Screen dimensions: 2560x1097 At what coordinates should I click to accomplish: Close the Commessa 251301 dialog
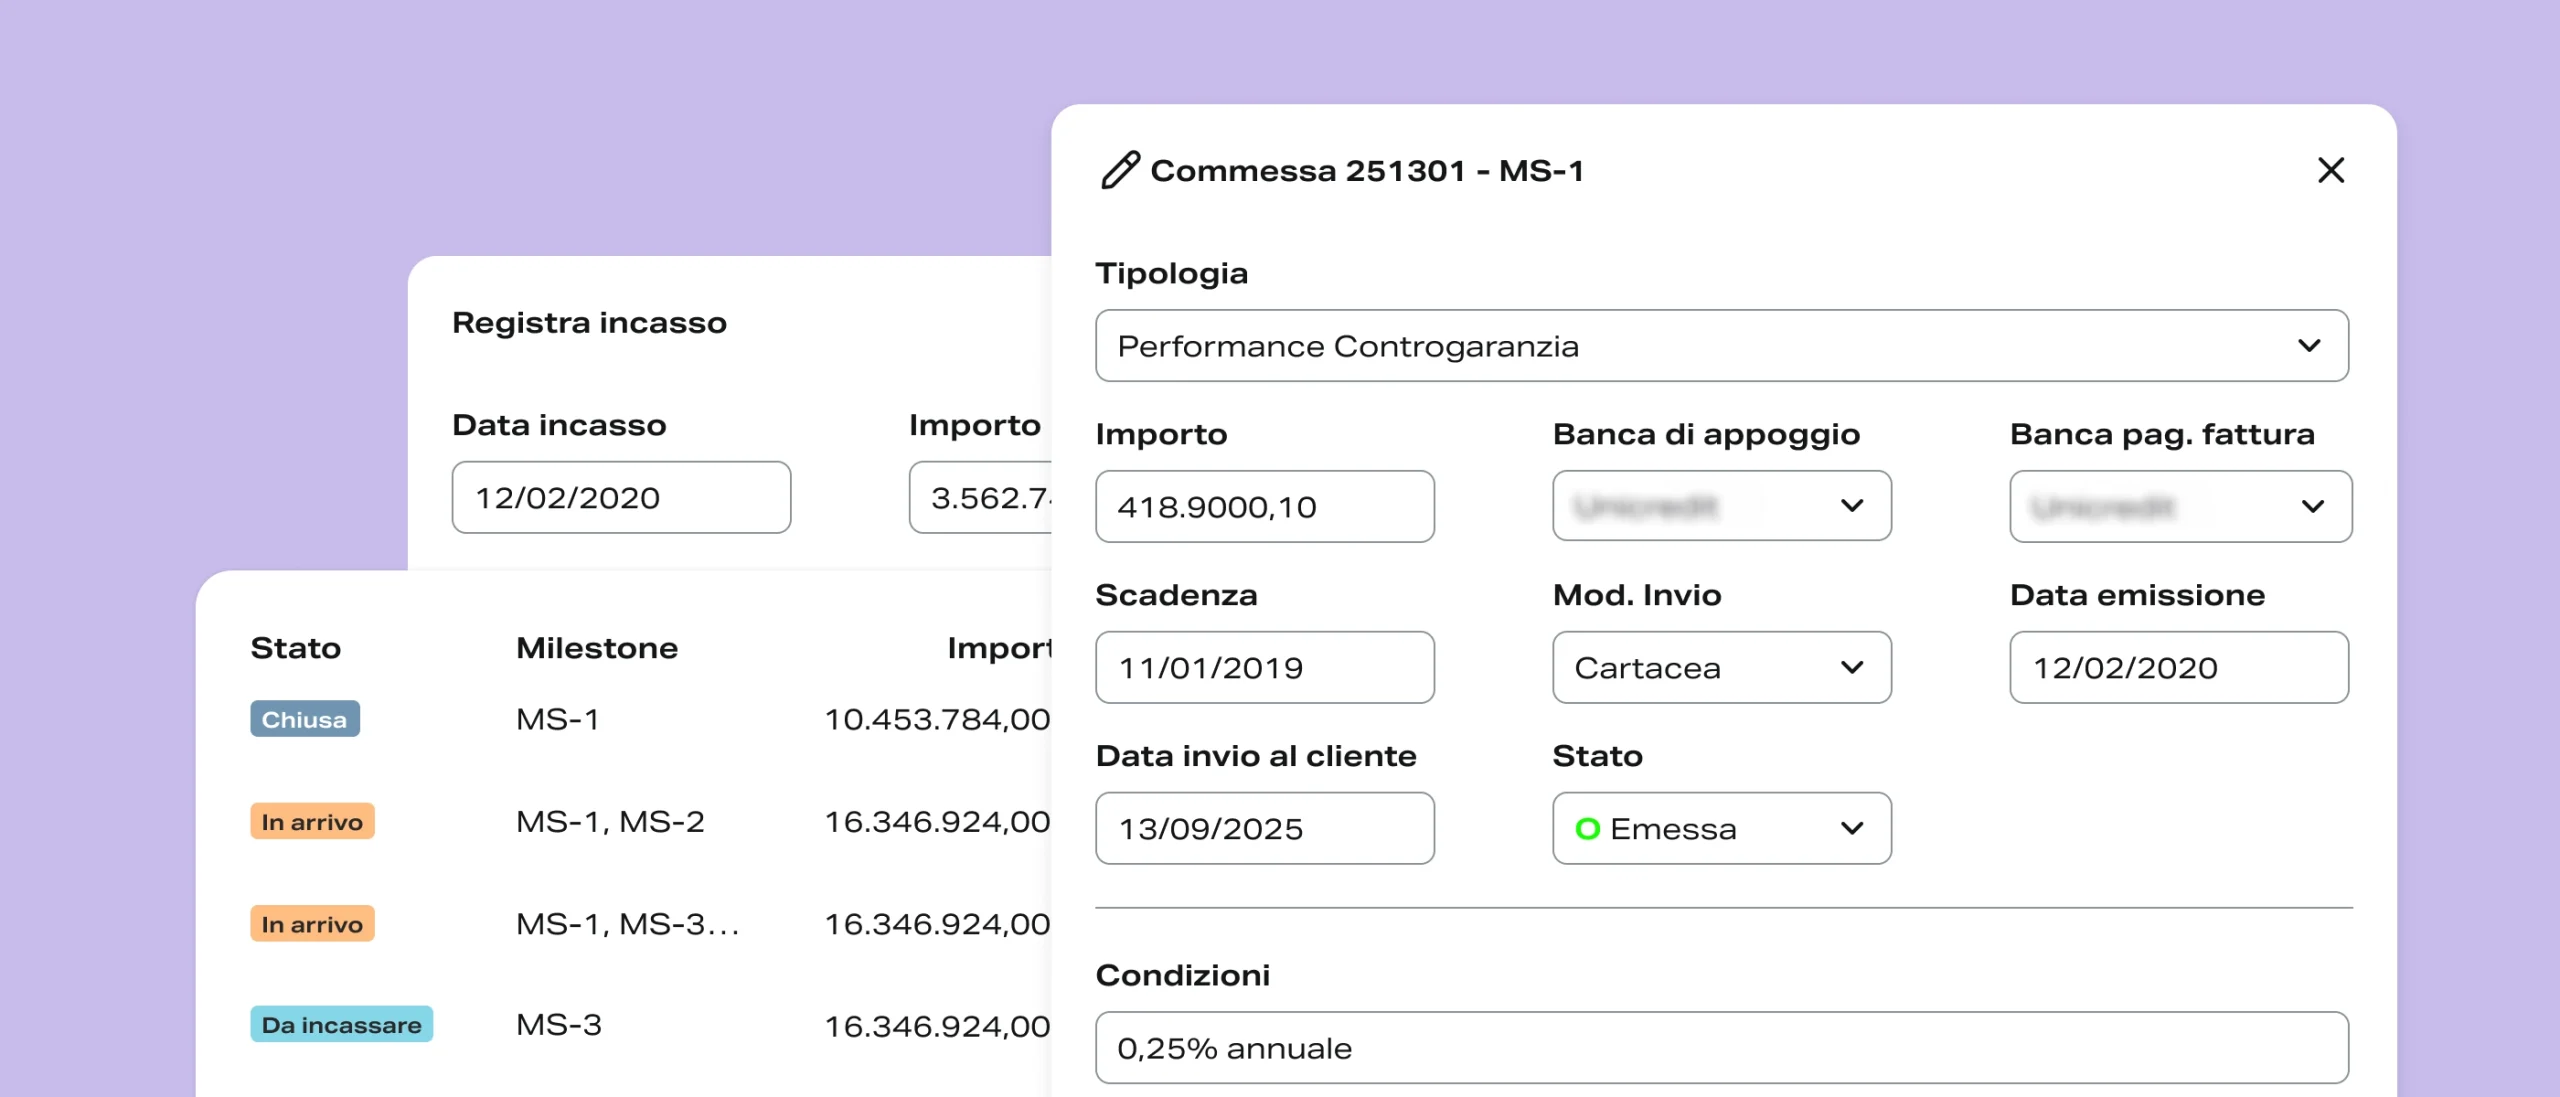coord(2331,170)
